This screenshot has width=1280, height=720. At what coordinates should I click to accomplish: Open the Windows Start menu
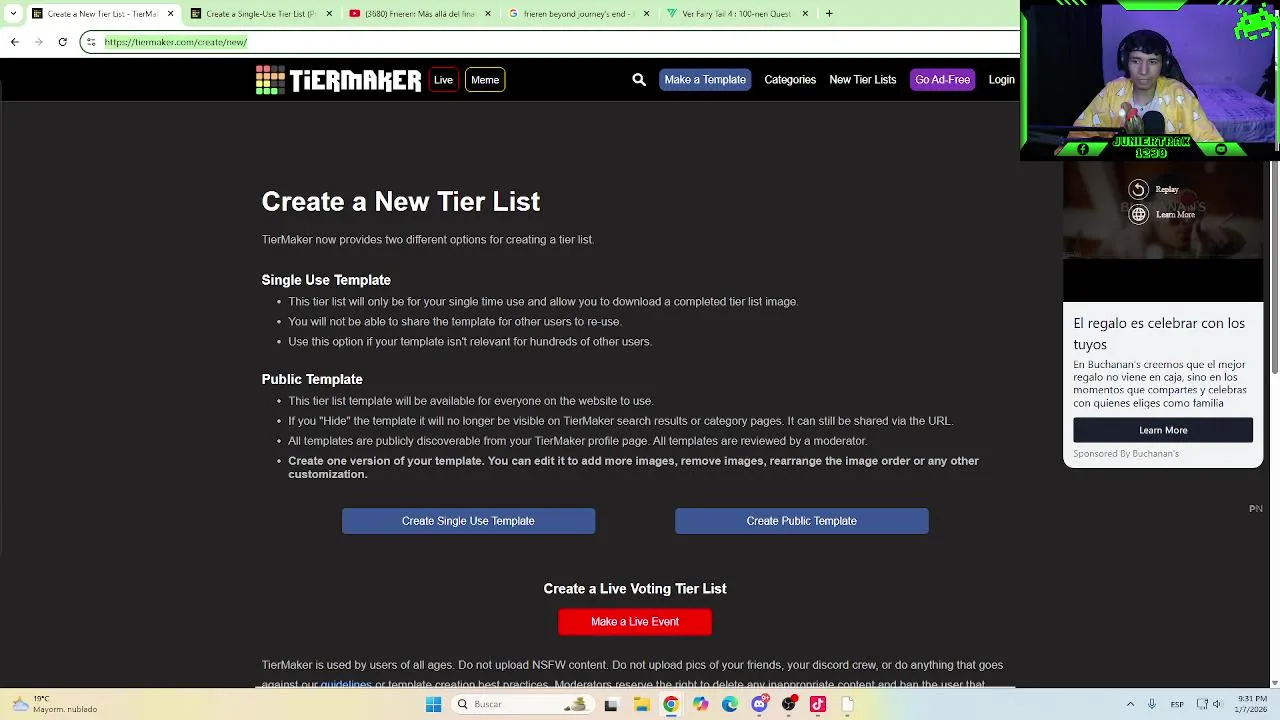pyautogui.click(x=433, y=704)
